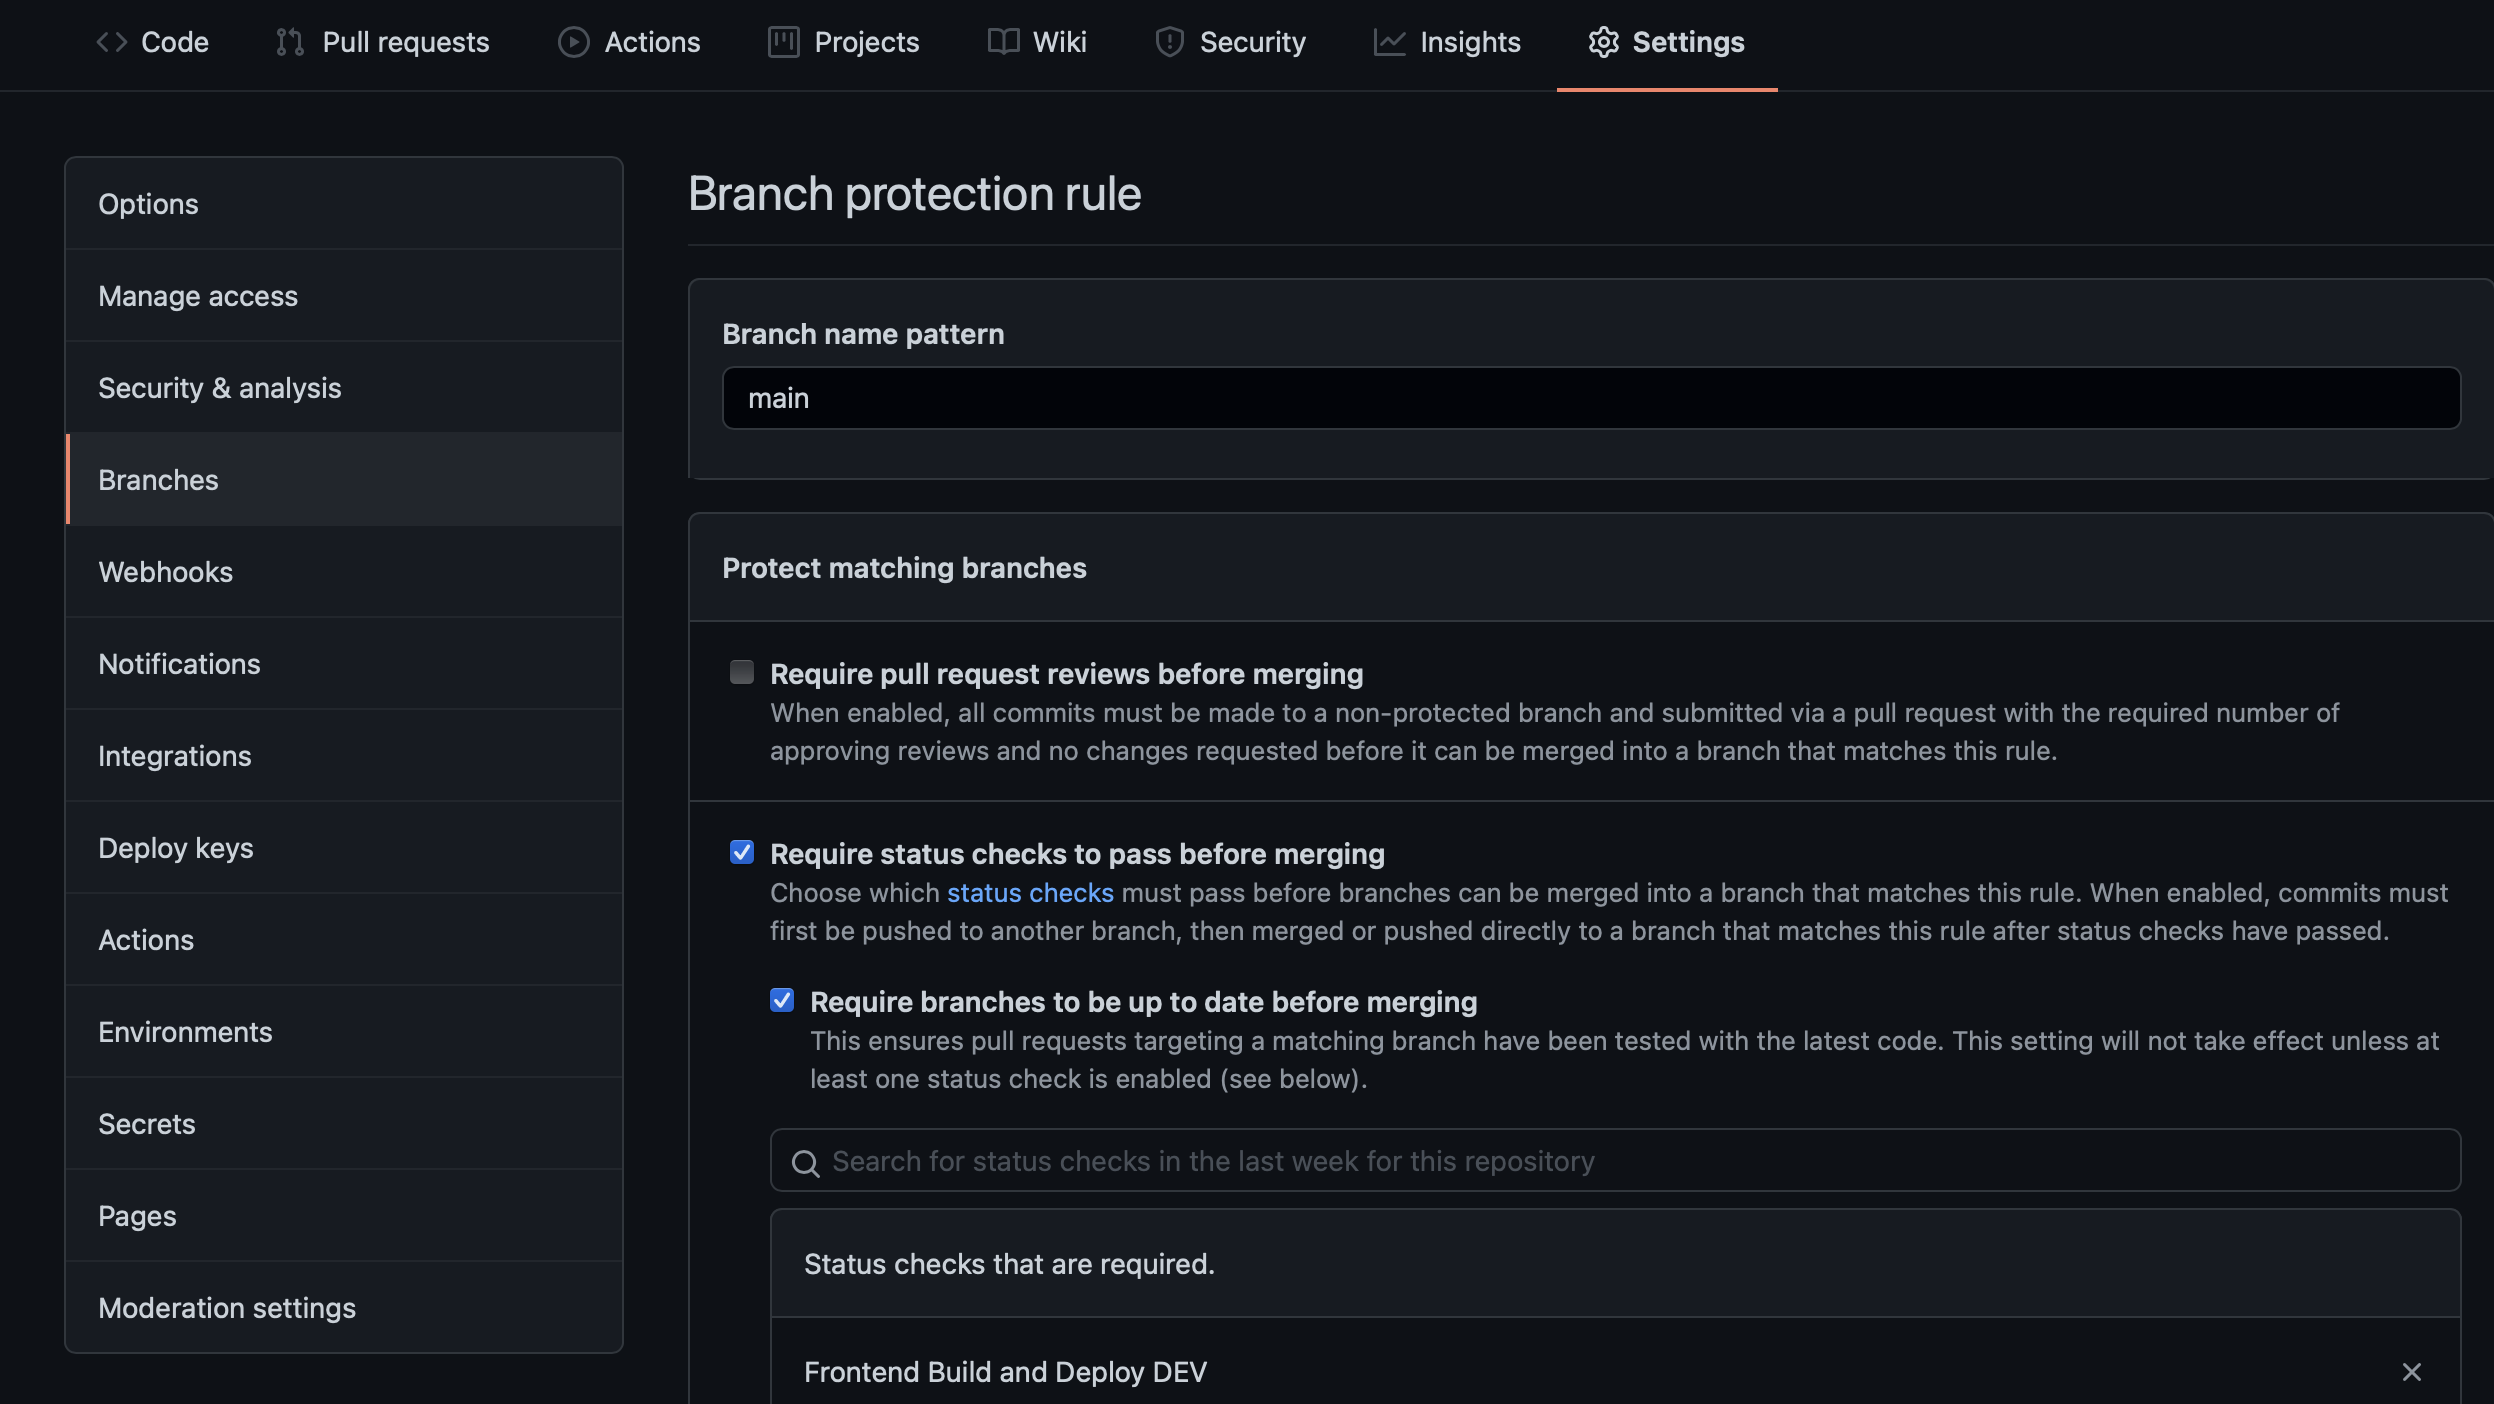2494x1404 pixels.
Task: Click the Wiki book icon
Action: tap(1003, 42)
